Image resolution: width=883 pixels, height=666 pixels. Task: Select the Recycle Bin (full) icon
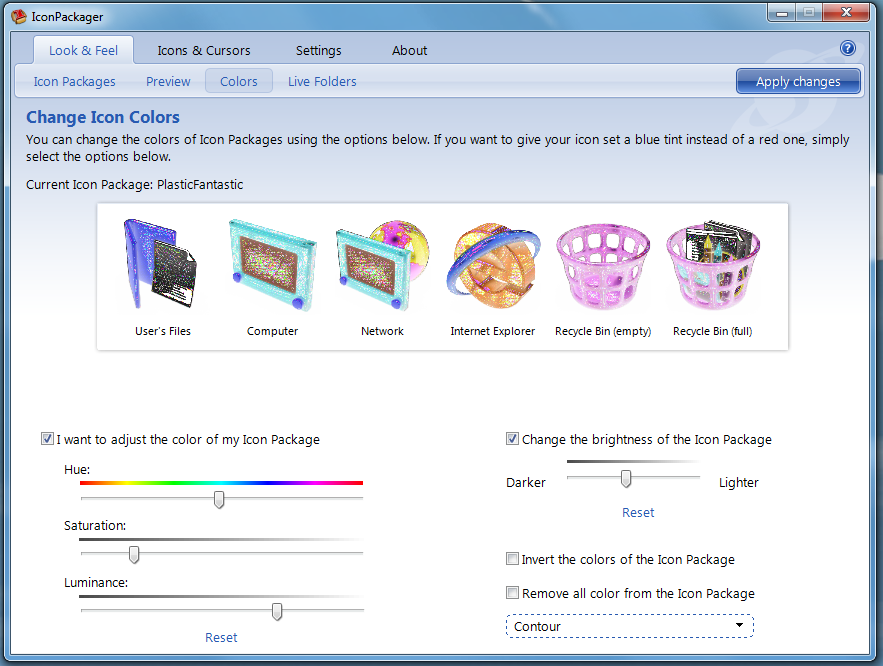point(712,262)
